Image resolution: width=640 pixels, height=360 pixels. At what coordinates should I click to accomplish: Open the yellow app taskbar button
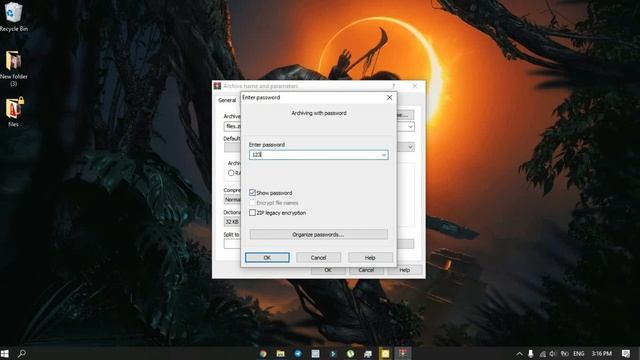385,353
